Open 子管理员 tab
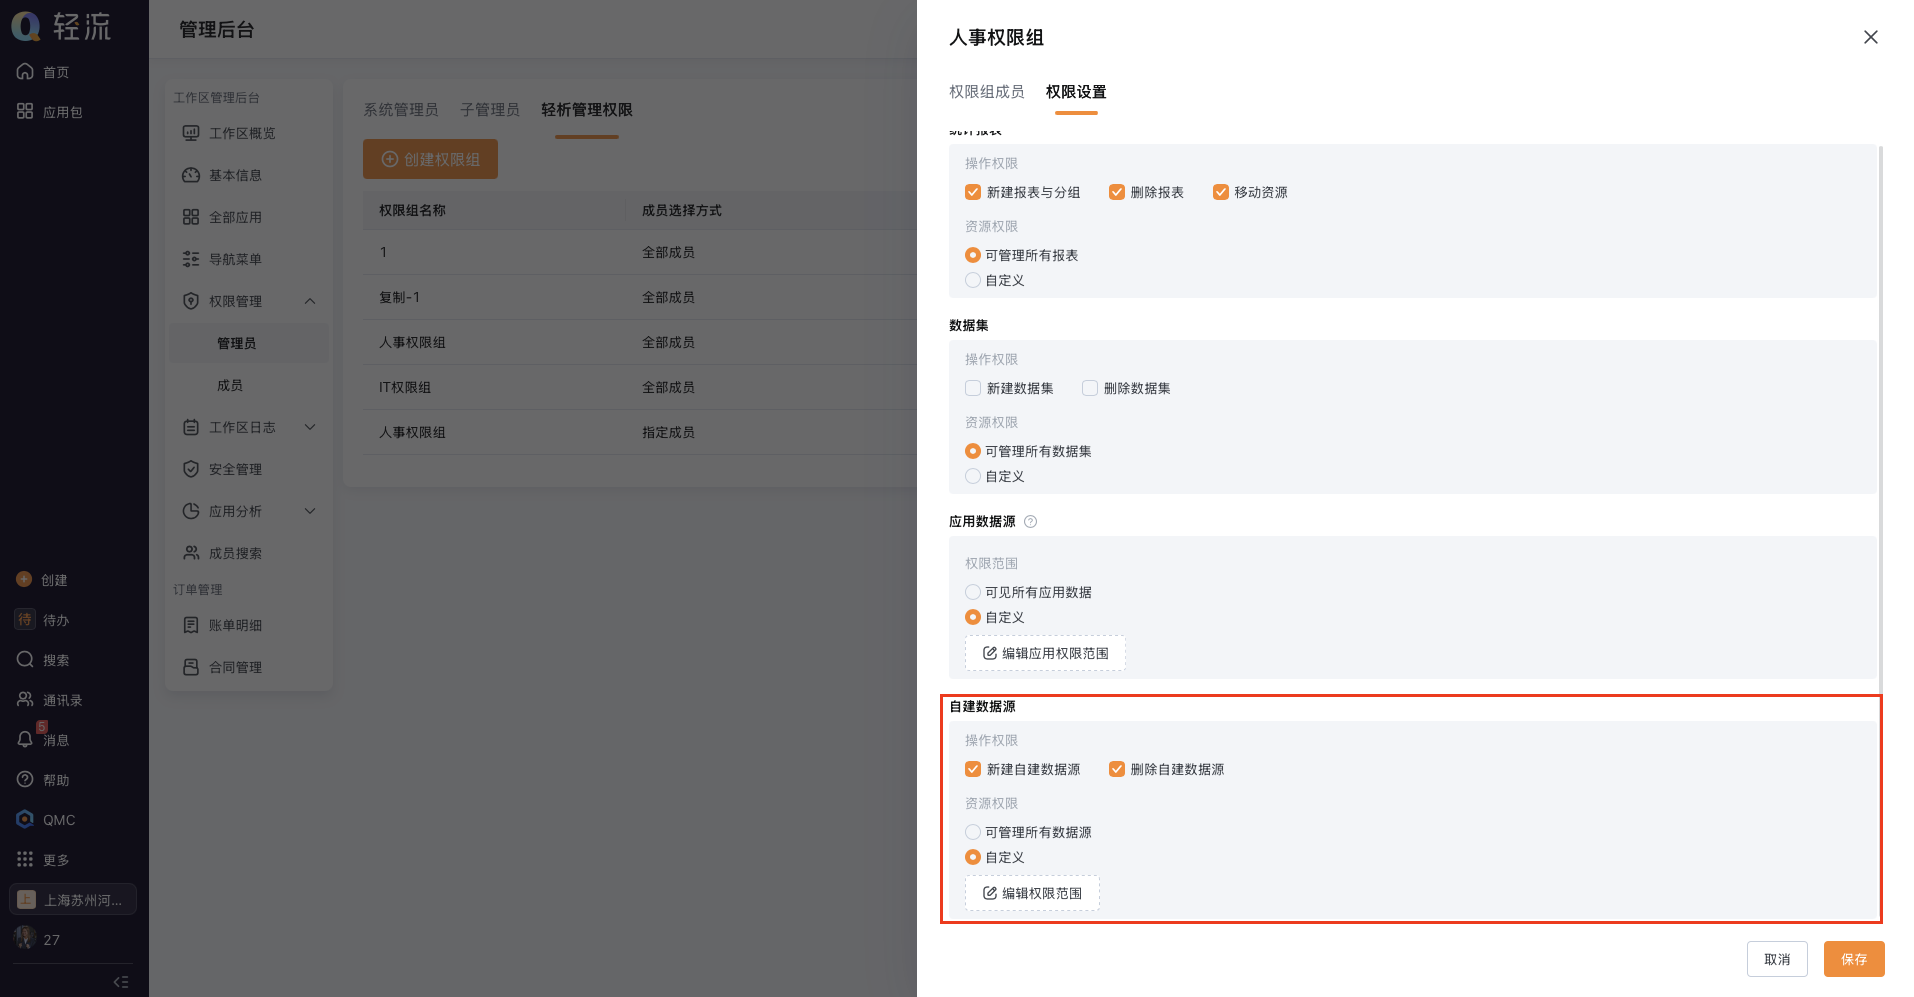 490,109
